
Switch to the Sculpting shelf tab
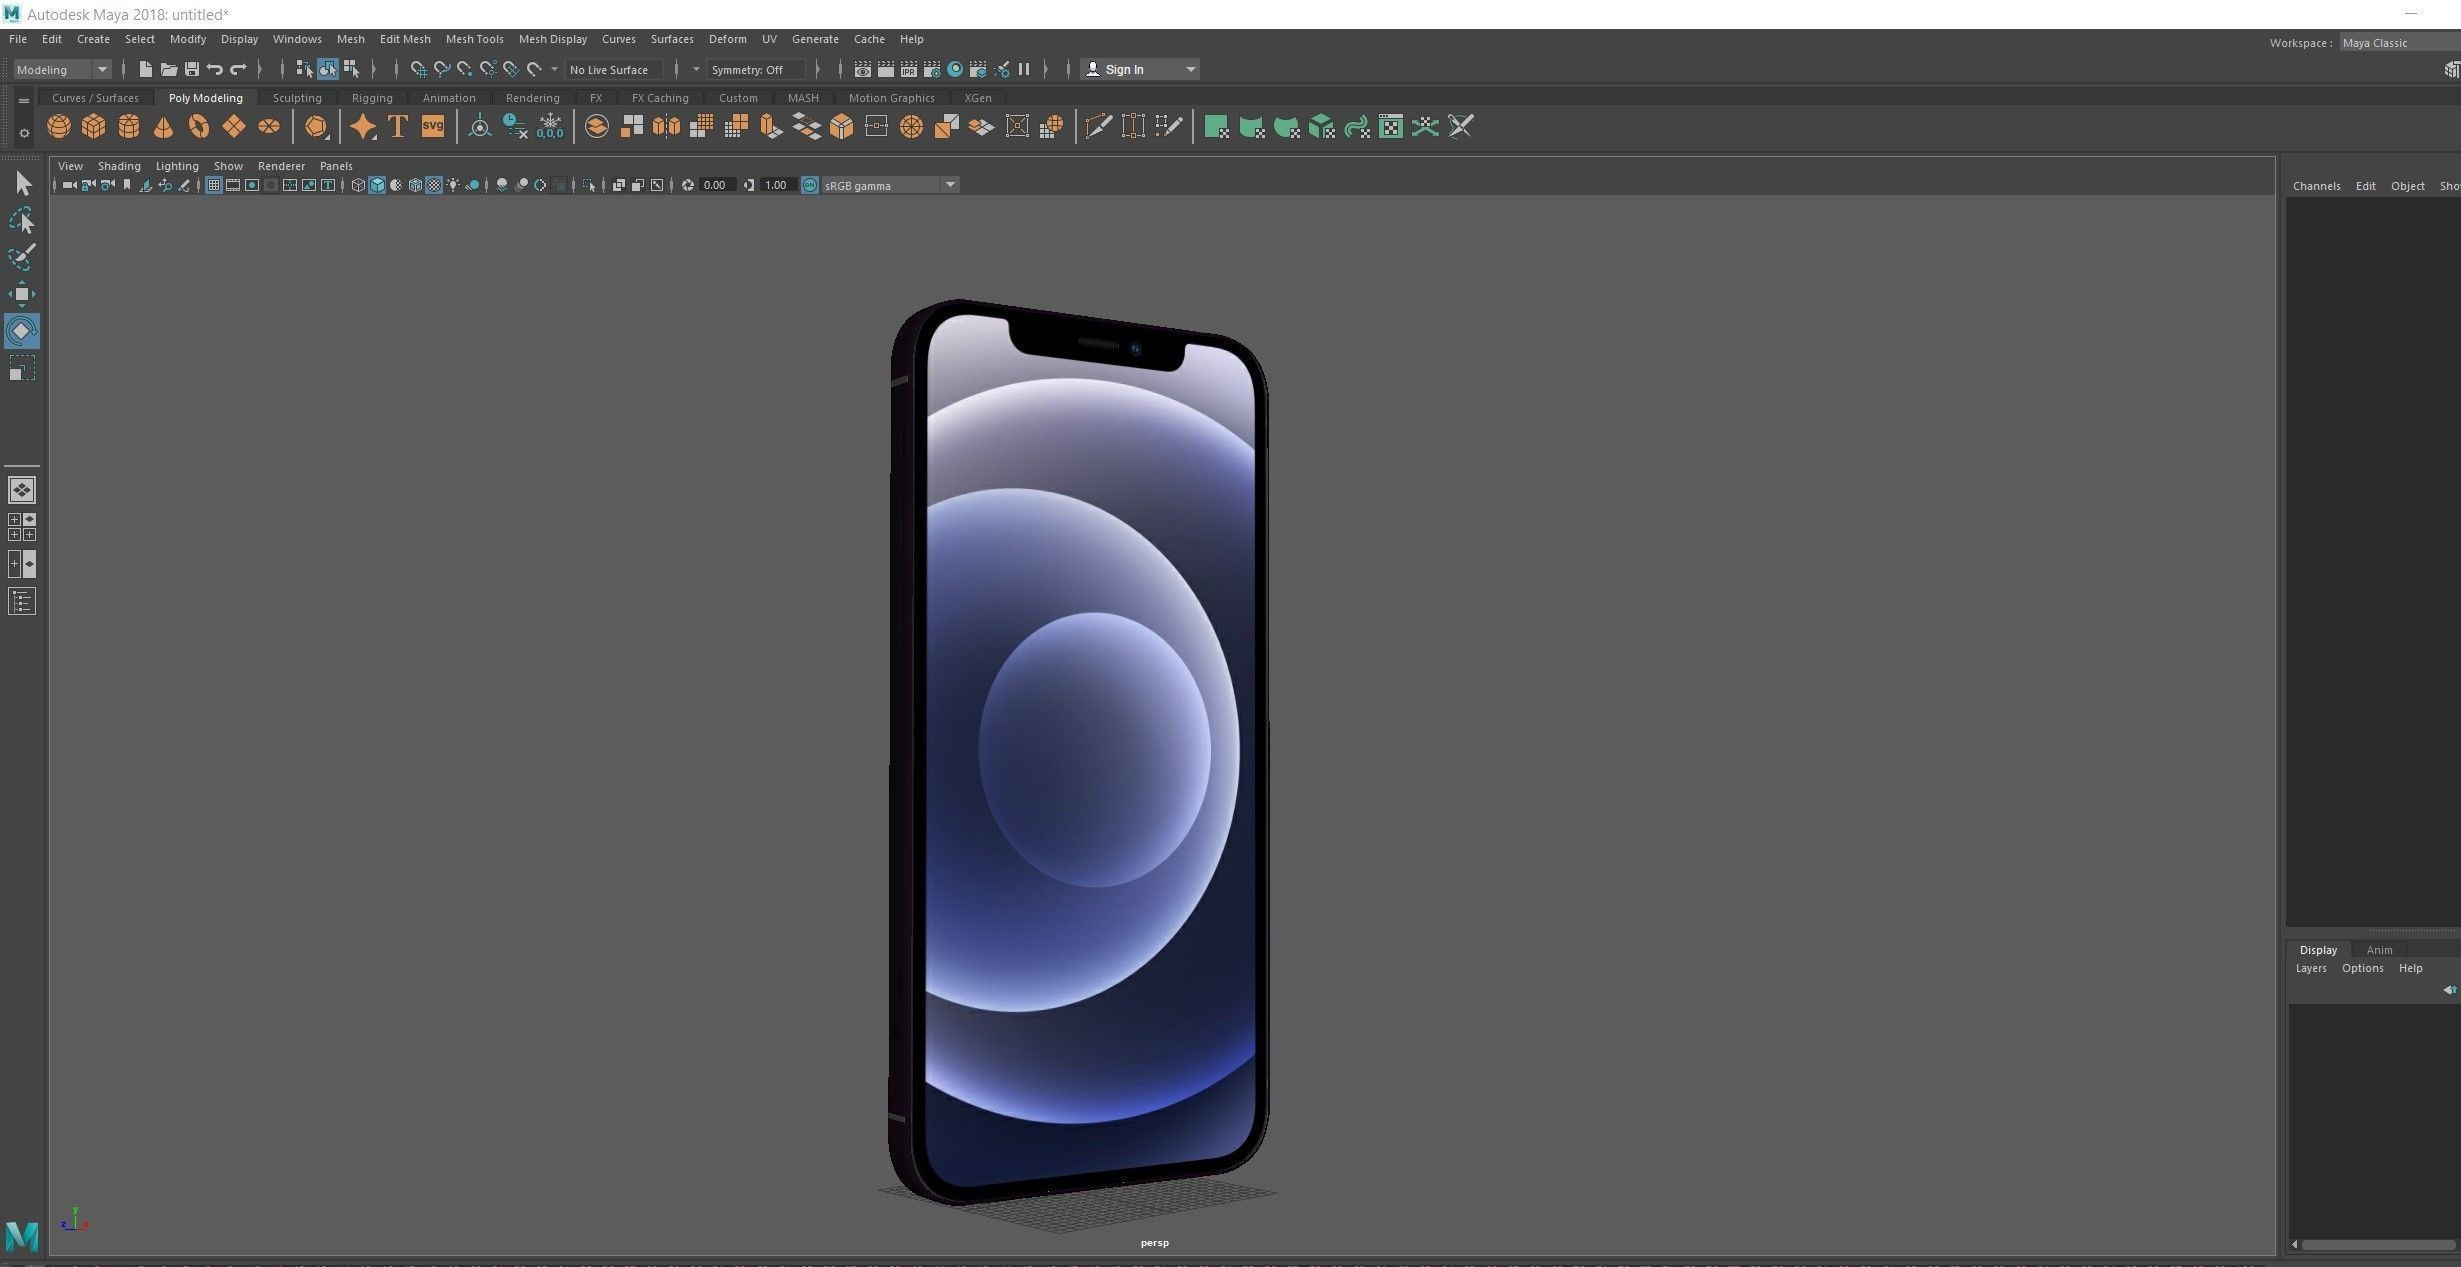click(297, 98)
